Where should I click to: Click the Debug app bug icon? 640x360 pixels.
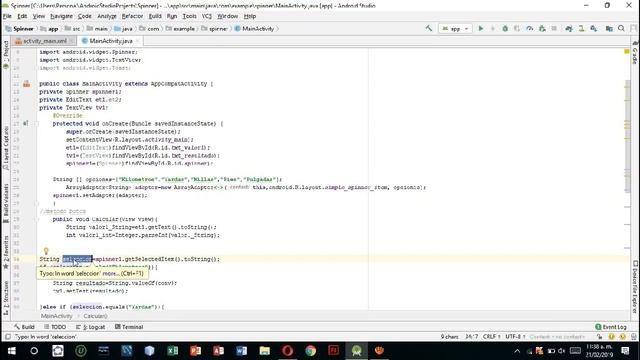point(505,28)
